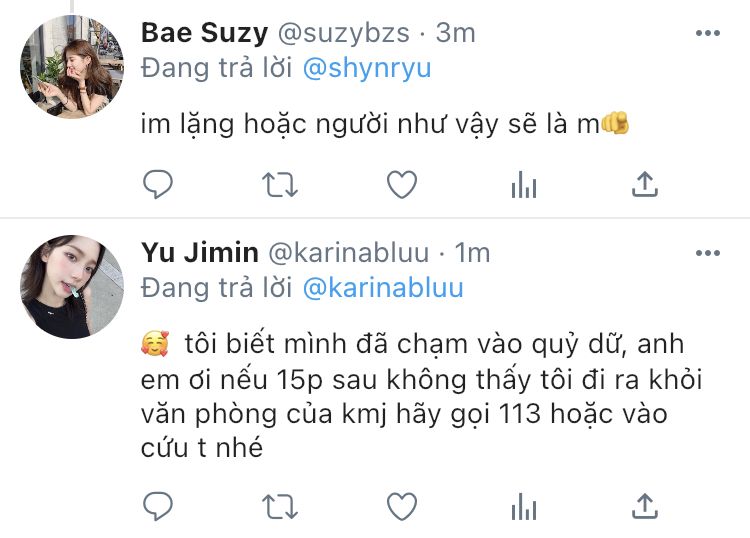Open Yu Jimin's tweet text about 113
The width and height of the screenshot is (750, 538).
click(x=421, y=396)
